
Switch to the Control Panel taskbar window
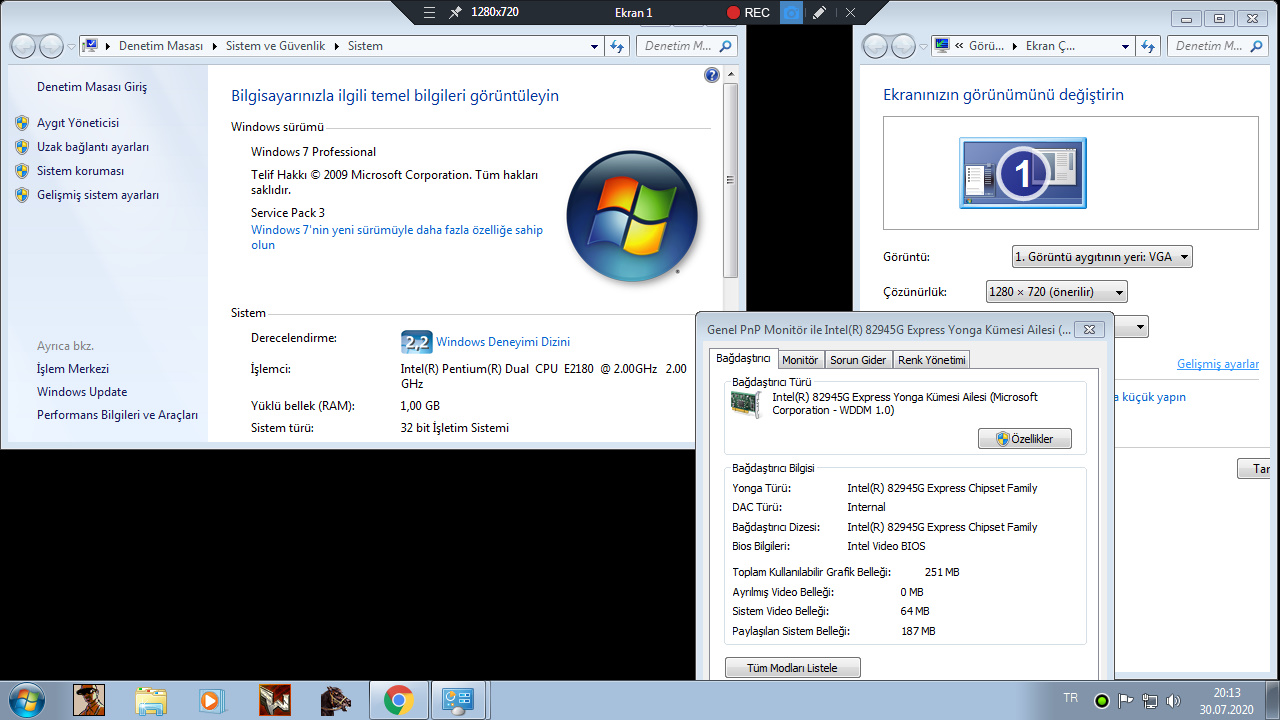pyautogui.click(x=459, y=700)
